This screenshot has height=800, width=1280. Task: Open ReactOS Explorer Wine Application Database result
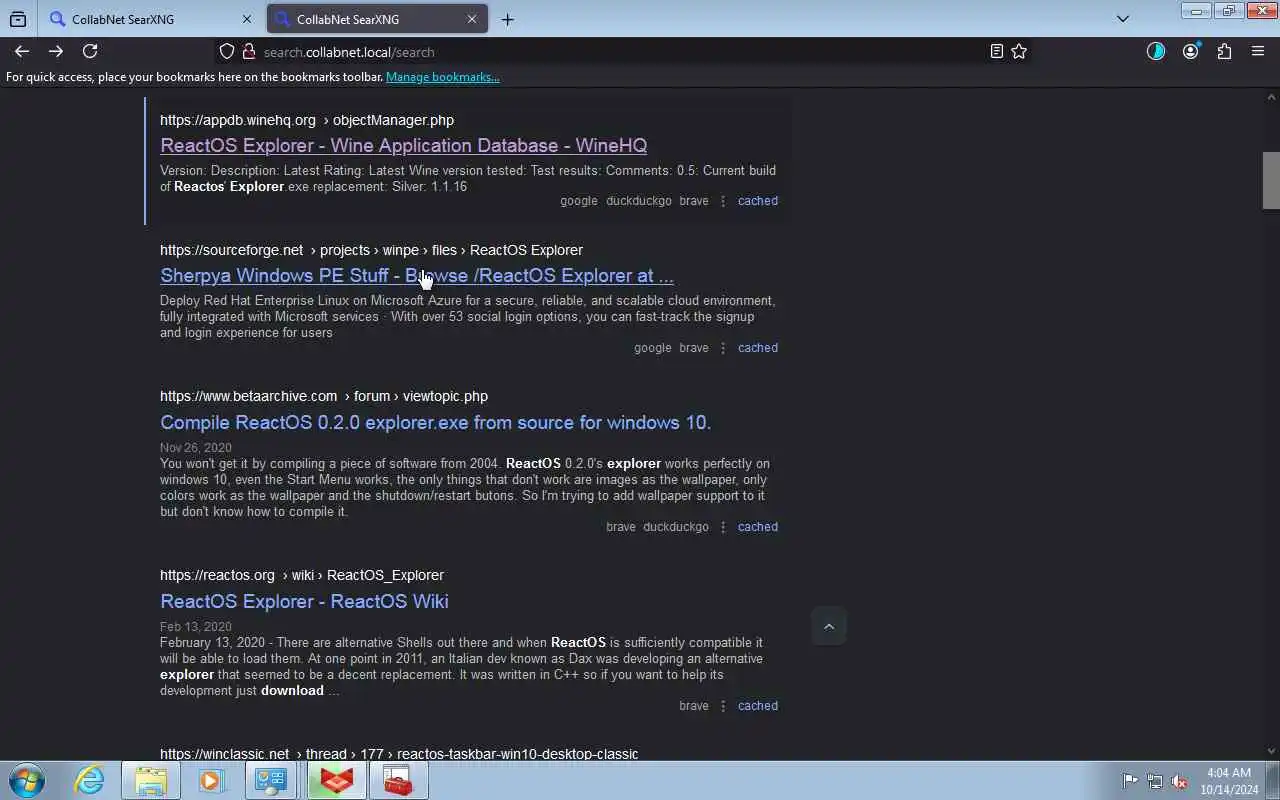pos(403,145)
